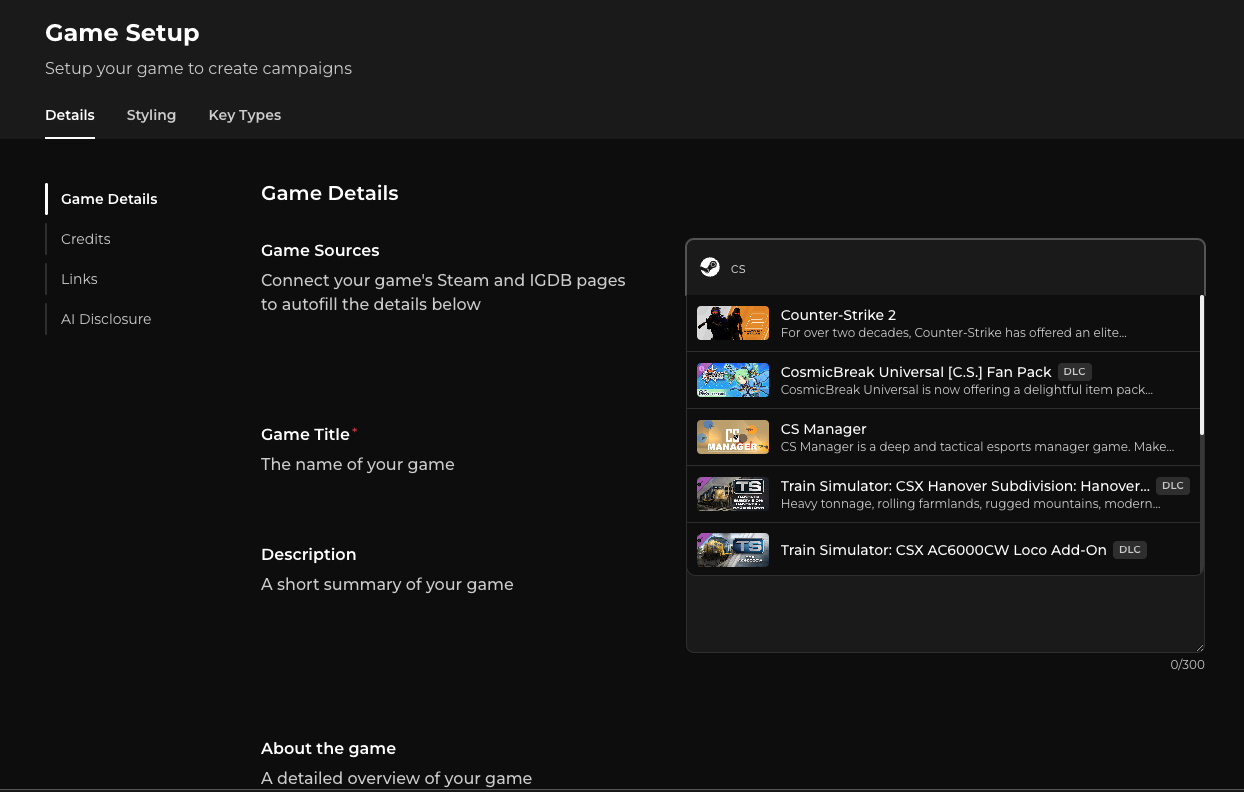Choose CosmicBreak Universal [C.S.] Fan Pack result

click(943, 380)
